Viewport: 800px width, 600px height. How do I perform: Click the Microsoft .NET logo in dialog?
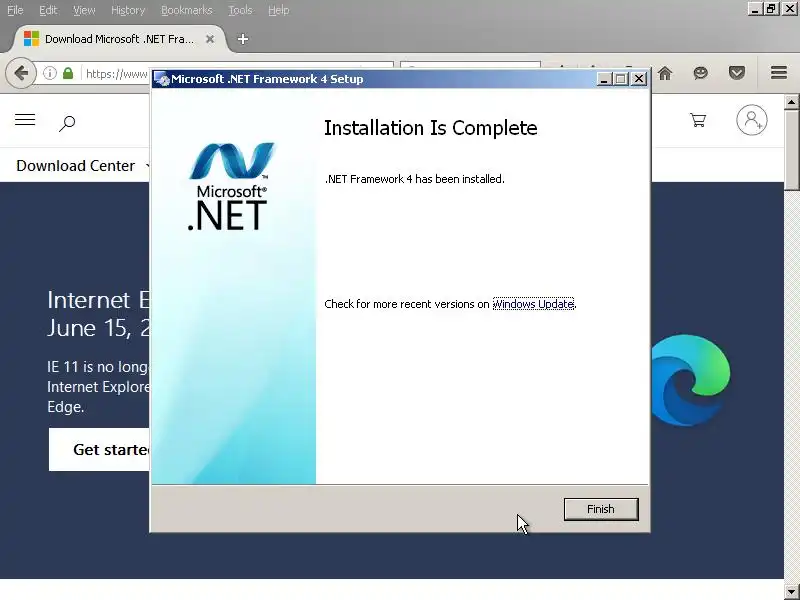click(x=231, y=186)
